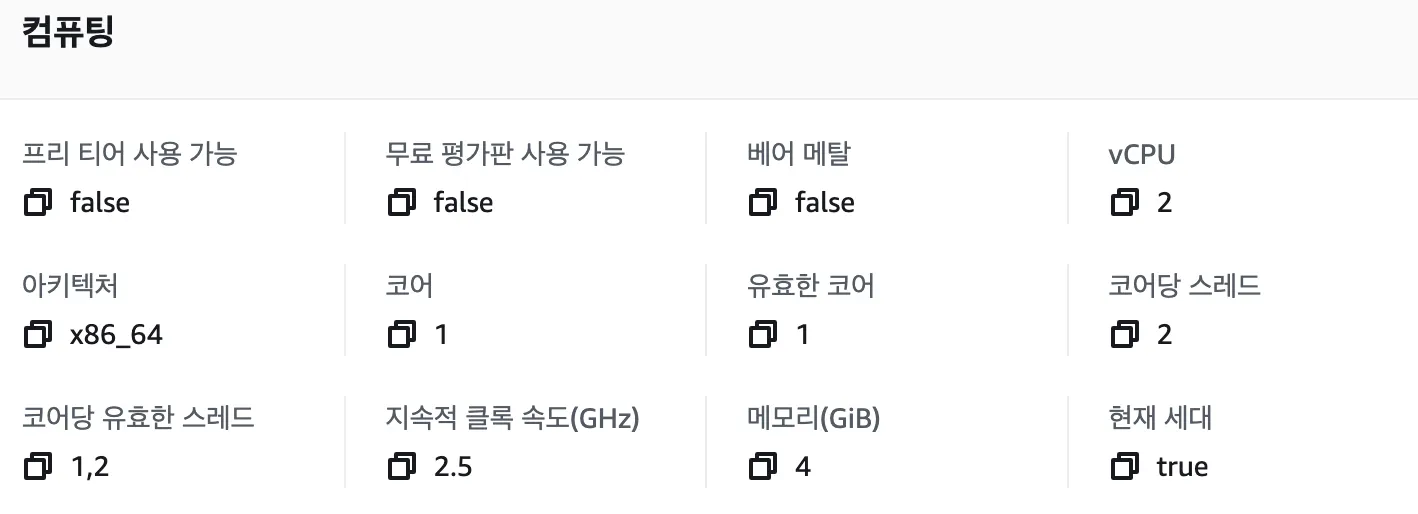Copy the vCPU value 2
The image size is (1418, 514).
(1125, 203)
